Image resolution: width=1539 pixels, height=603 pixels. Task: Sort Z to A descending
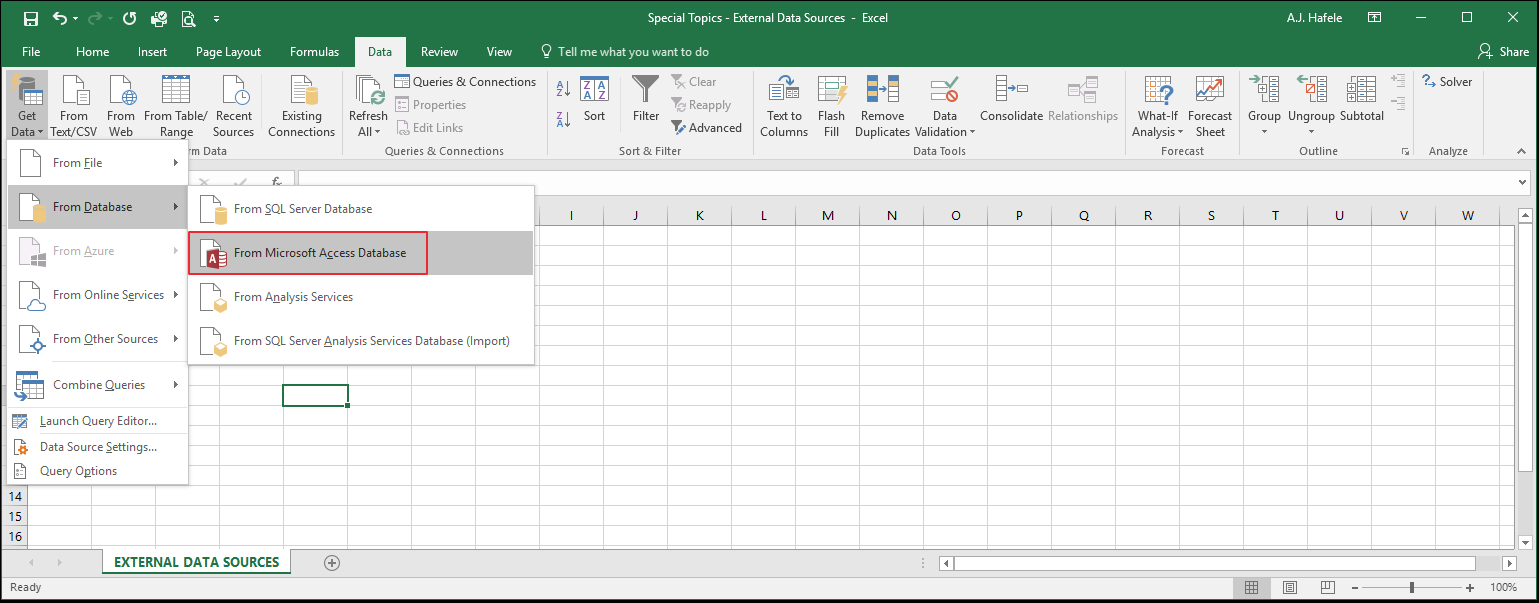(563, 118)
